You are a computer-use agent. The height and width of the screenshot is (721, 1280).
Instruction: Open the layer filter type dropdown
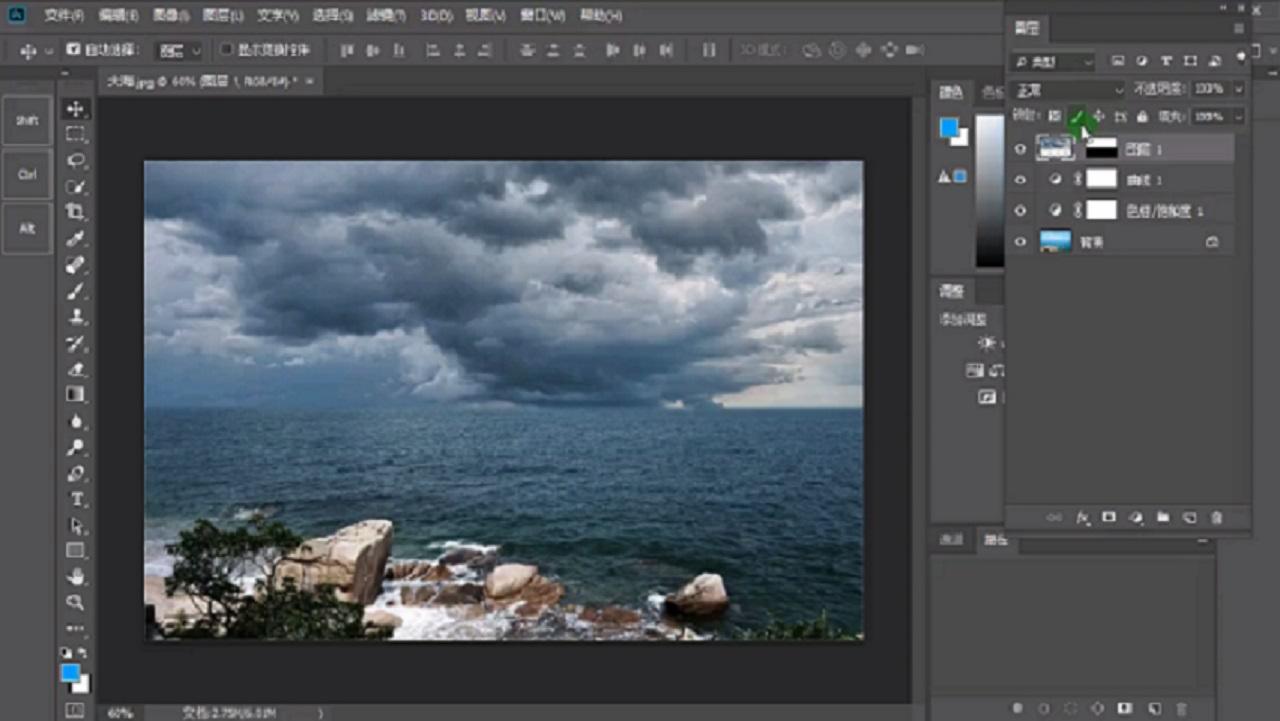pos(1053,62)
